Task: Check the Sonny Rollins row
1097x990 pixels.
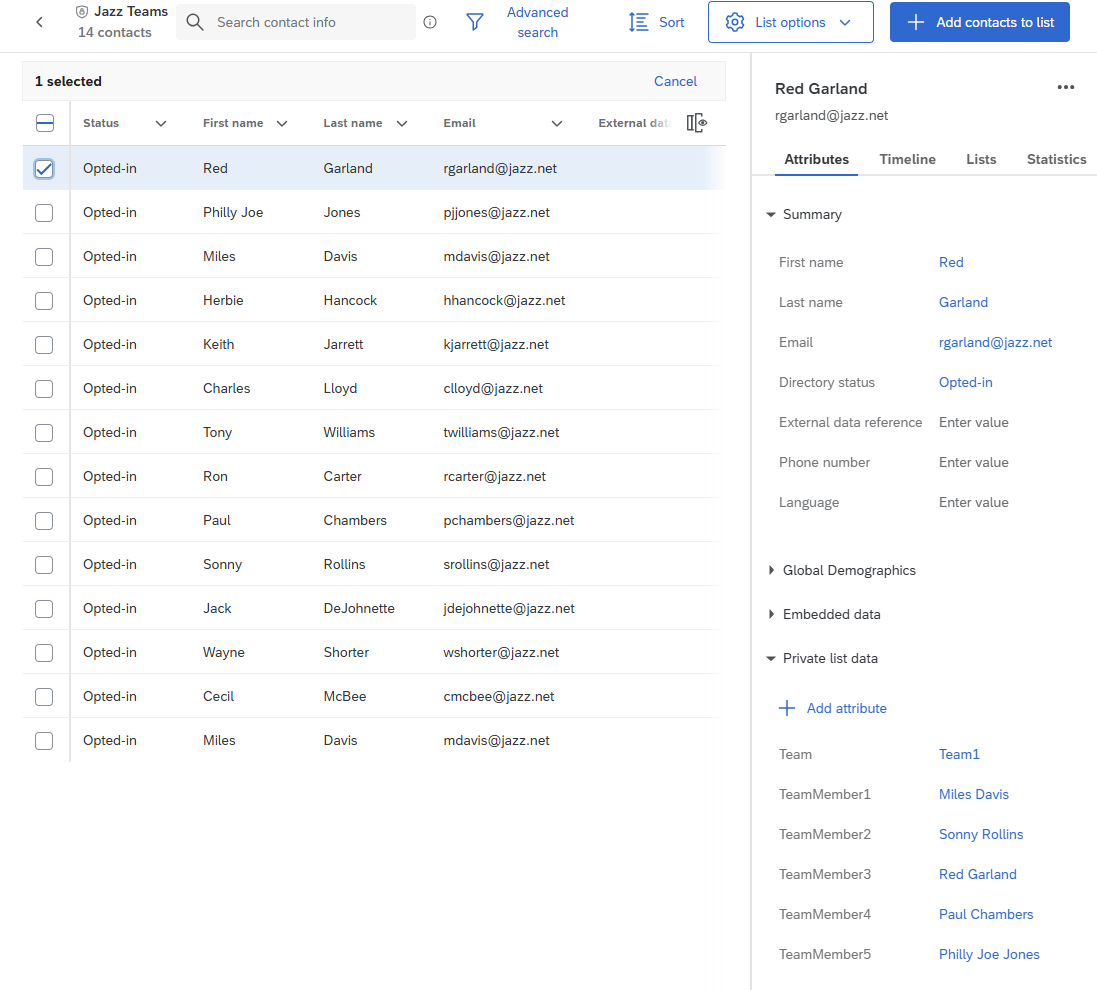Action: click(44, 565)
